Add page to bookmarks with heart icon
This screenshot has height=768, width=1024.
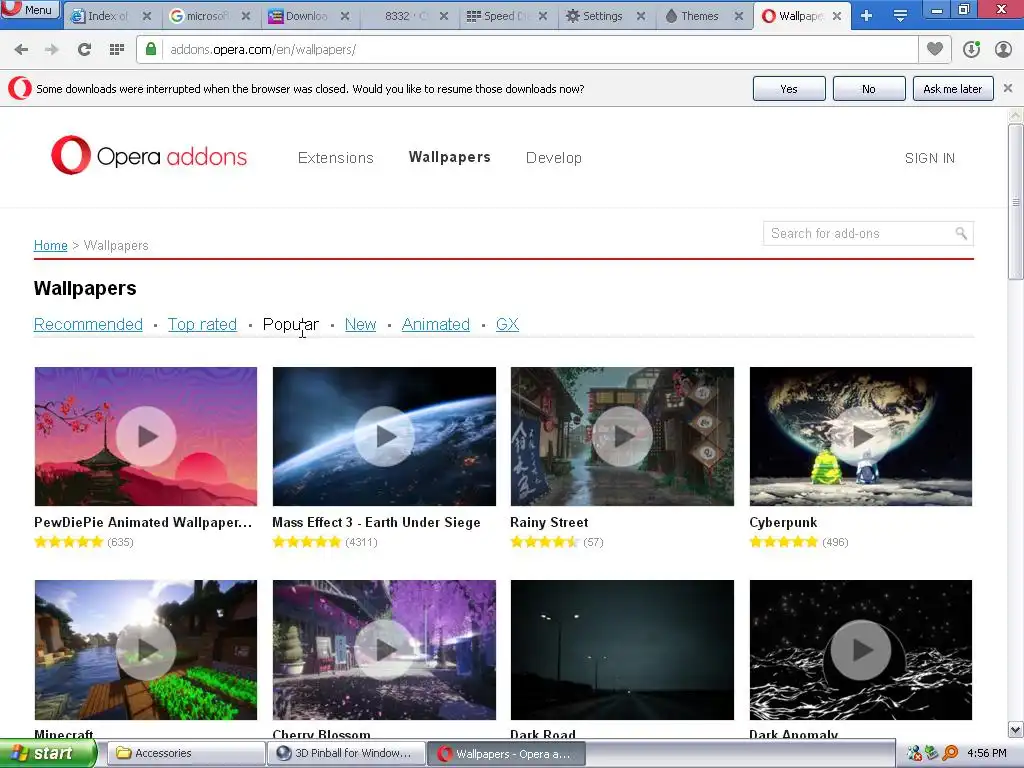(935, 50)
